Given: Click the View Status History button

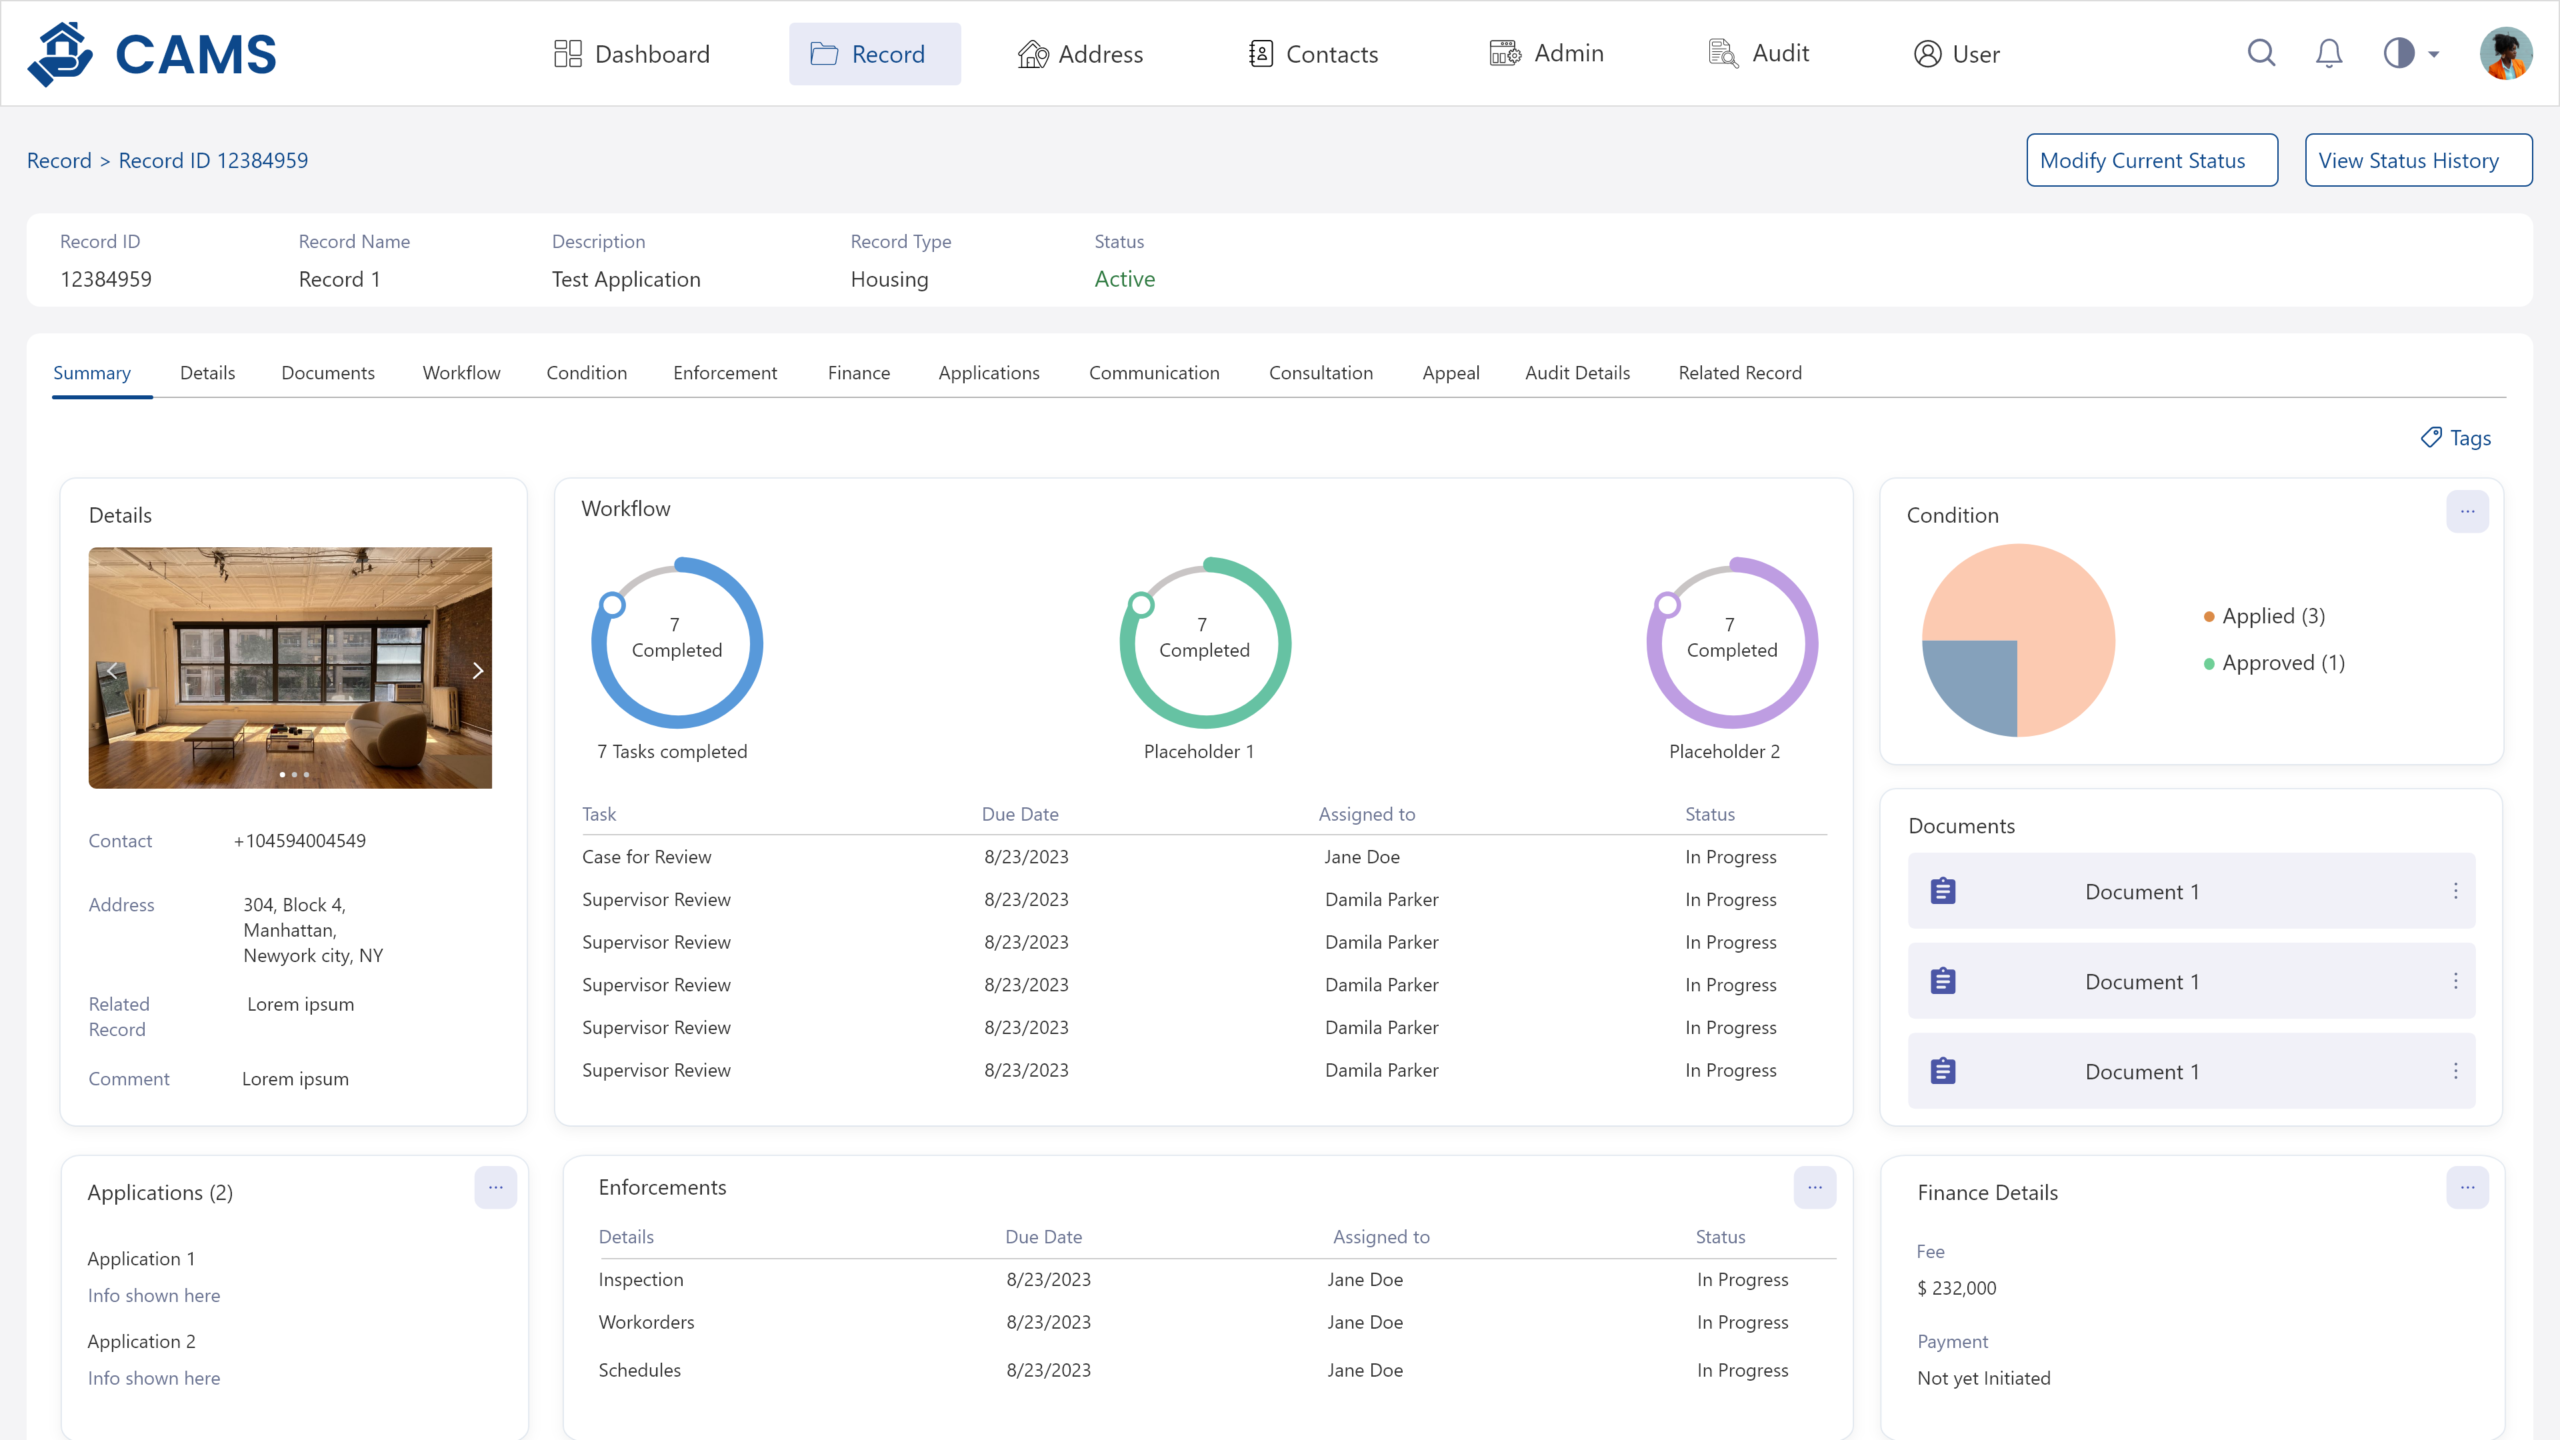Looking at the screenshot, I should pyautogui.click(x=2418, y=160).
